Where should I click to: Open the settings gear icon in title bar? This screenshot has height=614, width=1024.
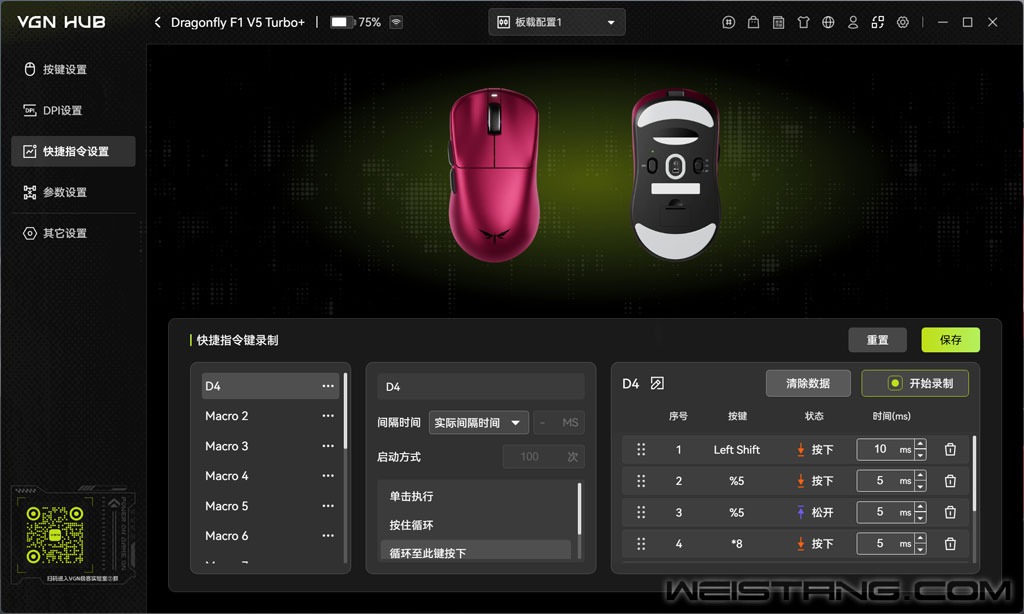click(903, 22)
